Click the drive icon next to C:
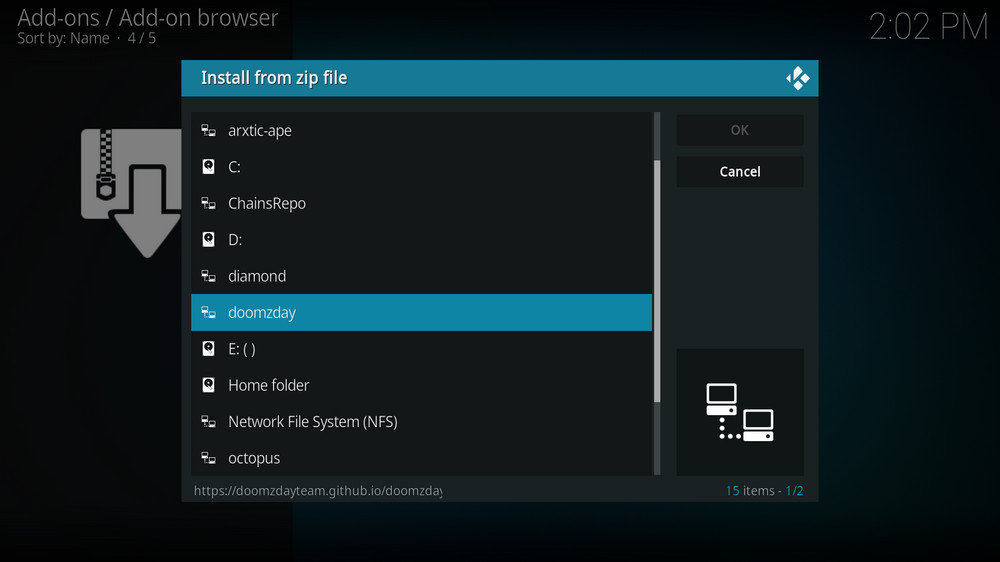 coord(208,167)
